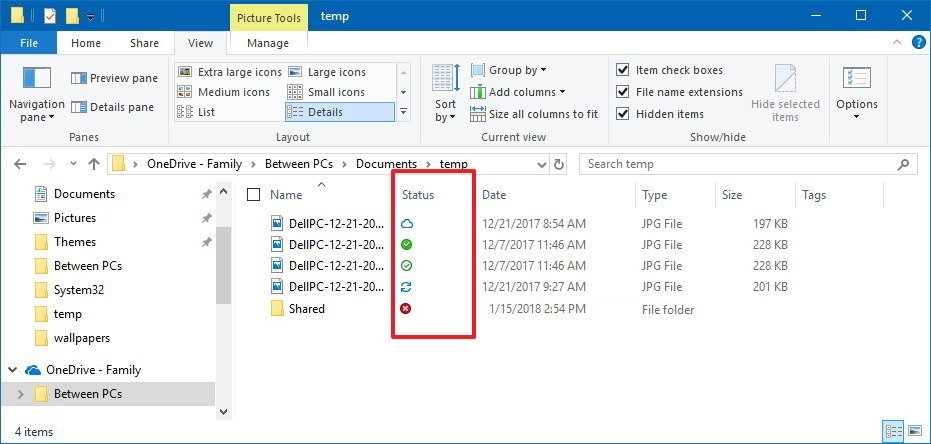Switch to the Share tab
This screenshot has width=931, height=444.
[144, 43]
